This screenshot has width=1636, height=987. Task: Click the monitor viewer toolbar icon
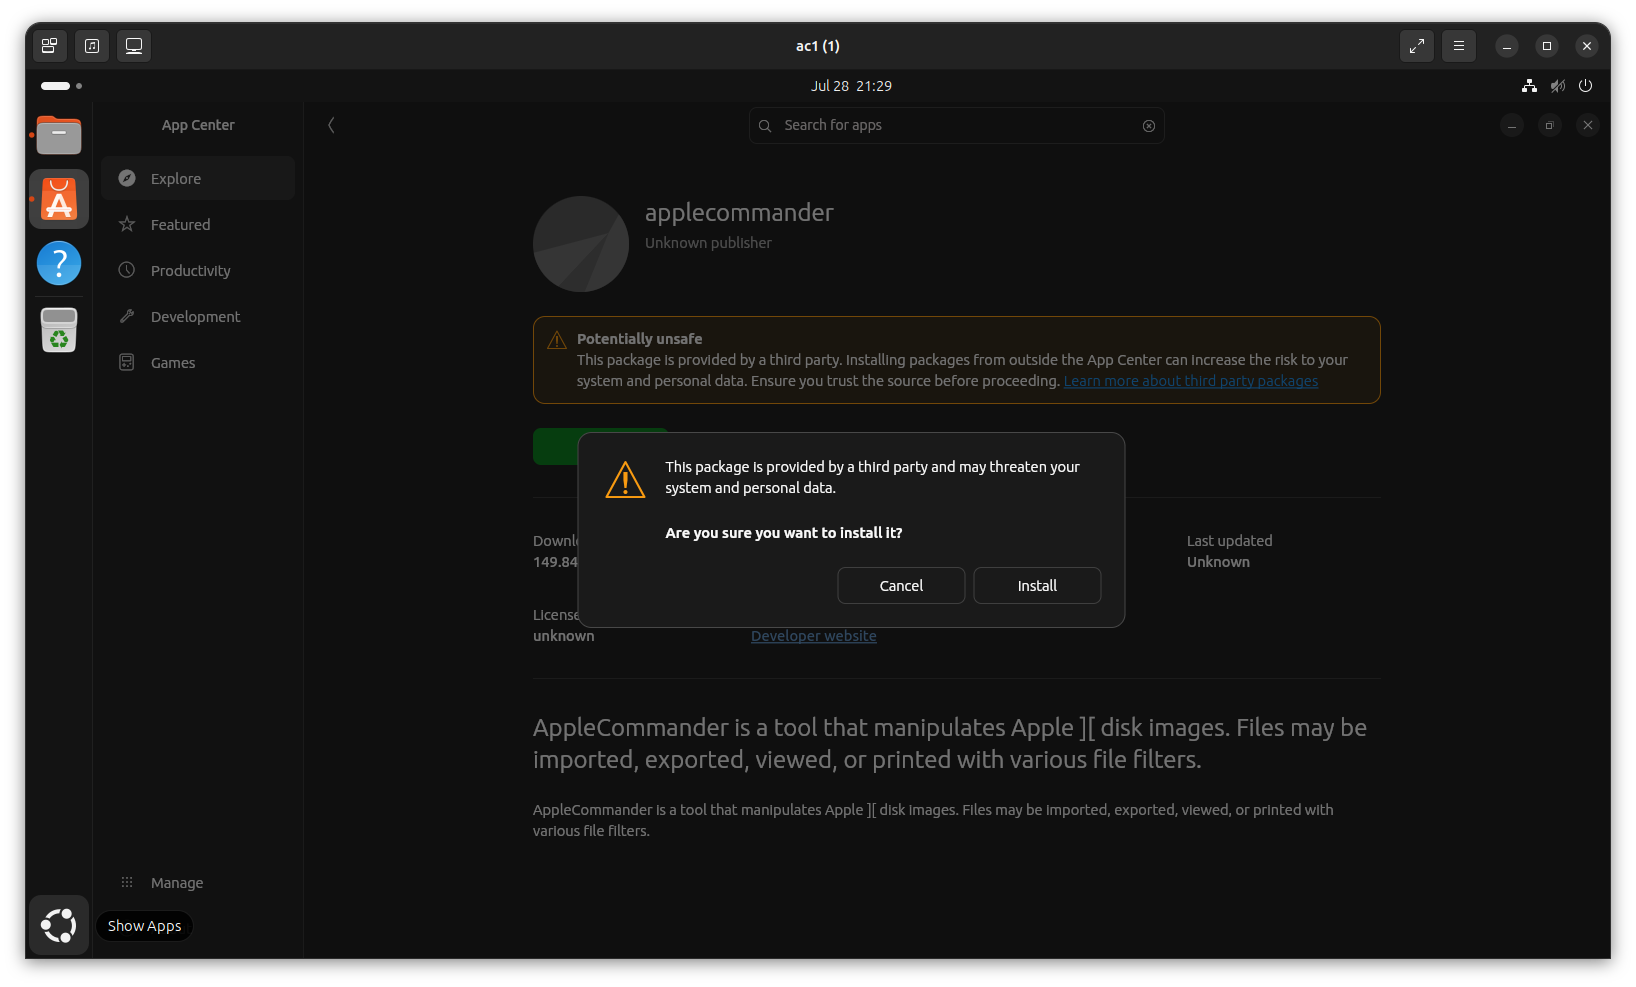click(x=134, y=46)
